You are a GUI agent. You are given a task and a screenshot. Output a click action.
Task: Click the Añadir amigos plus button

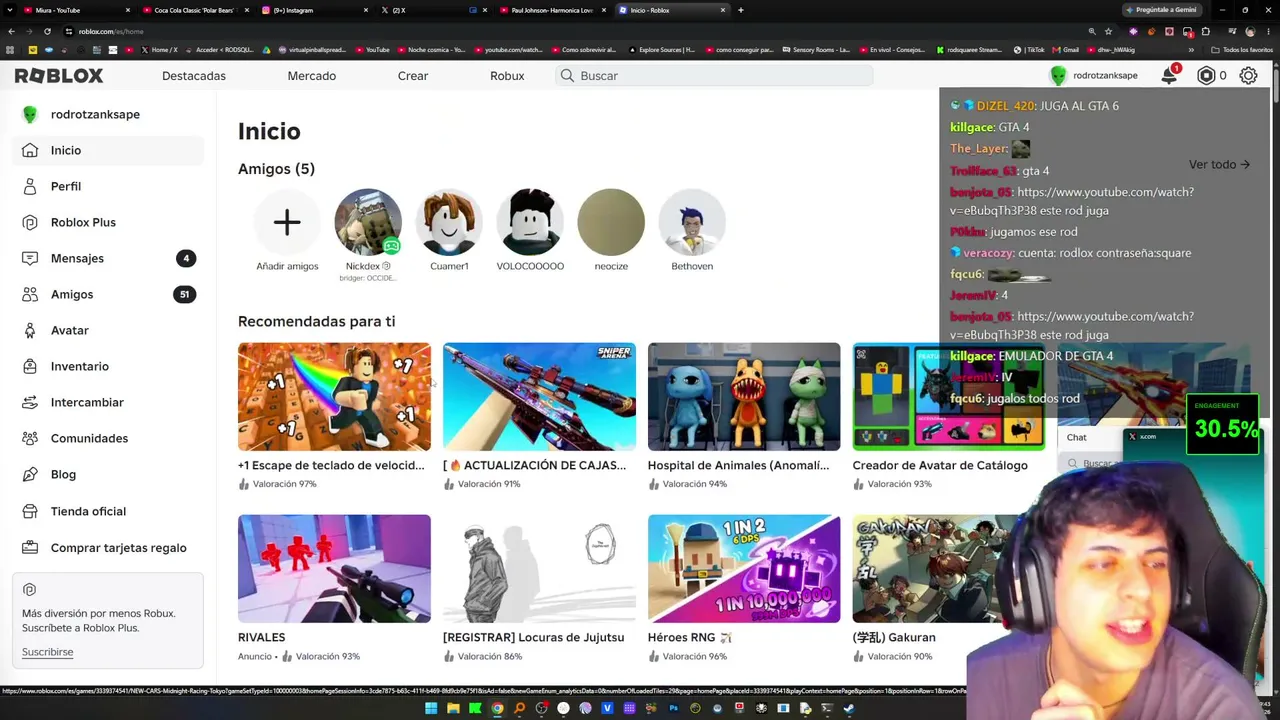point(287,222)
